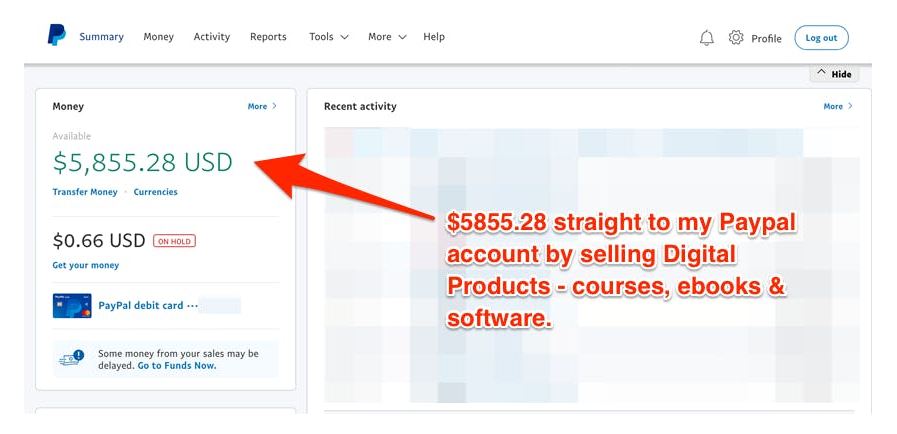
Task: Click the Available label
Action: click(72, 136)
